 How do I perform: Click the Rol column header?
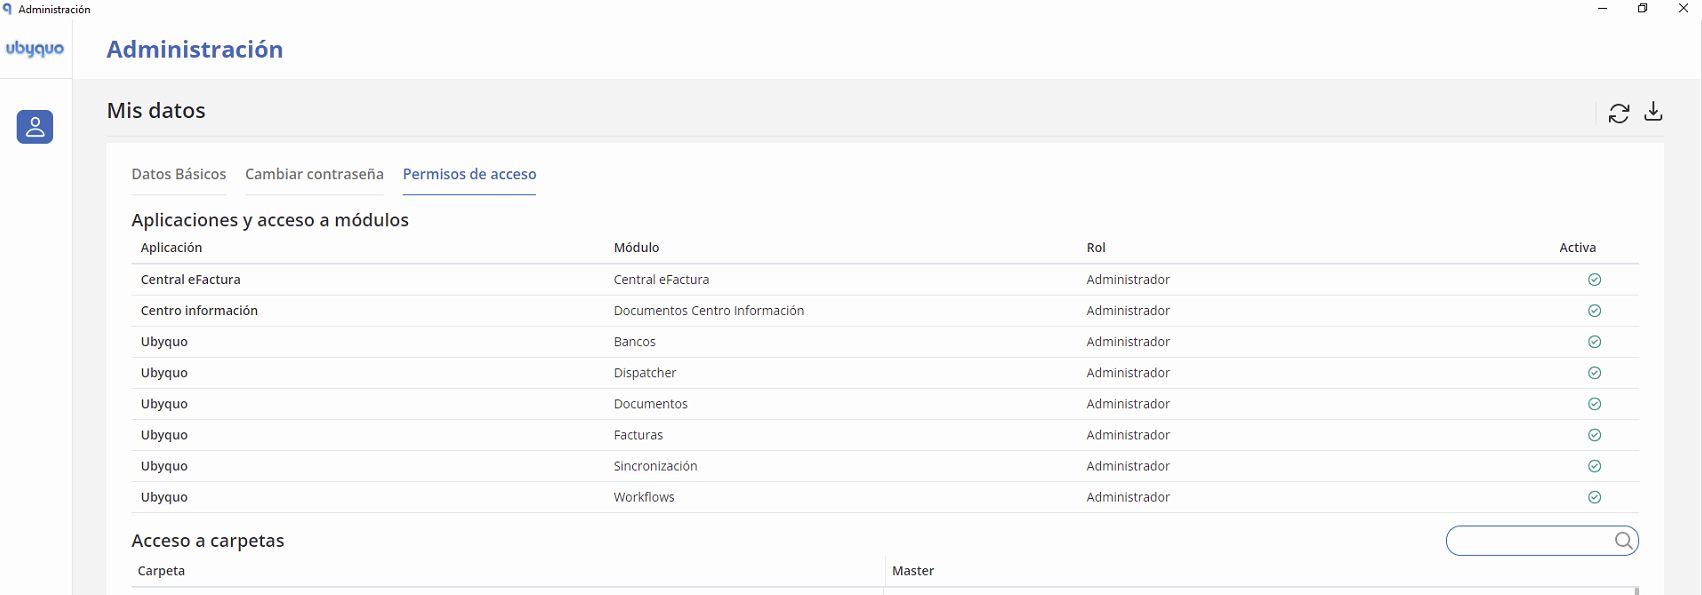(x=1096, y=248)
